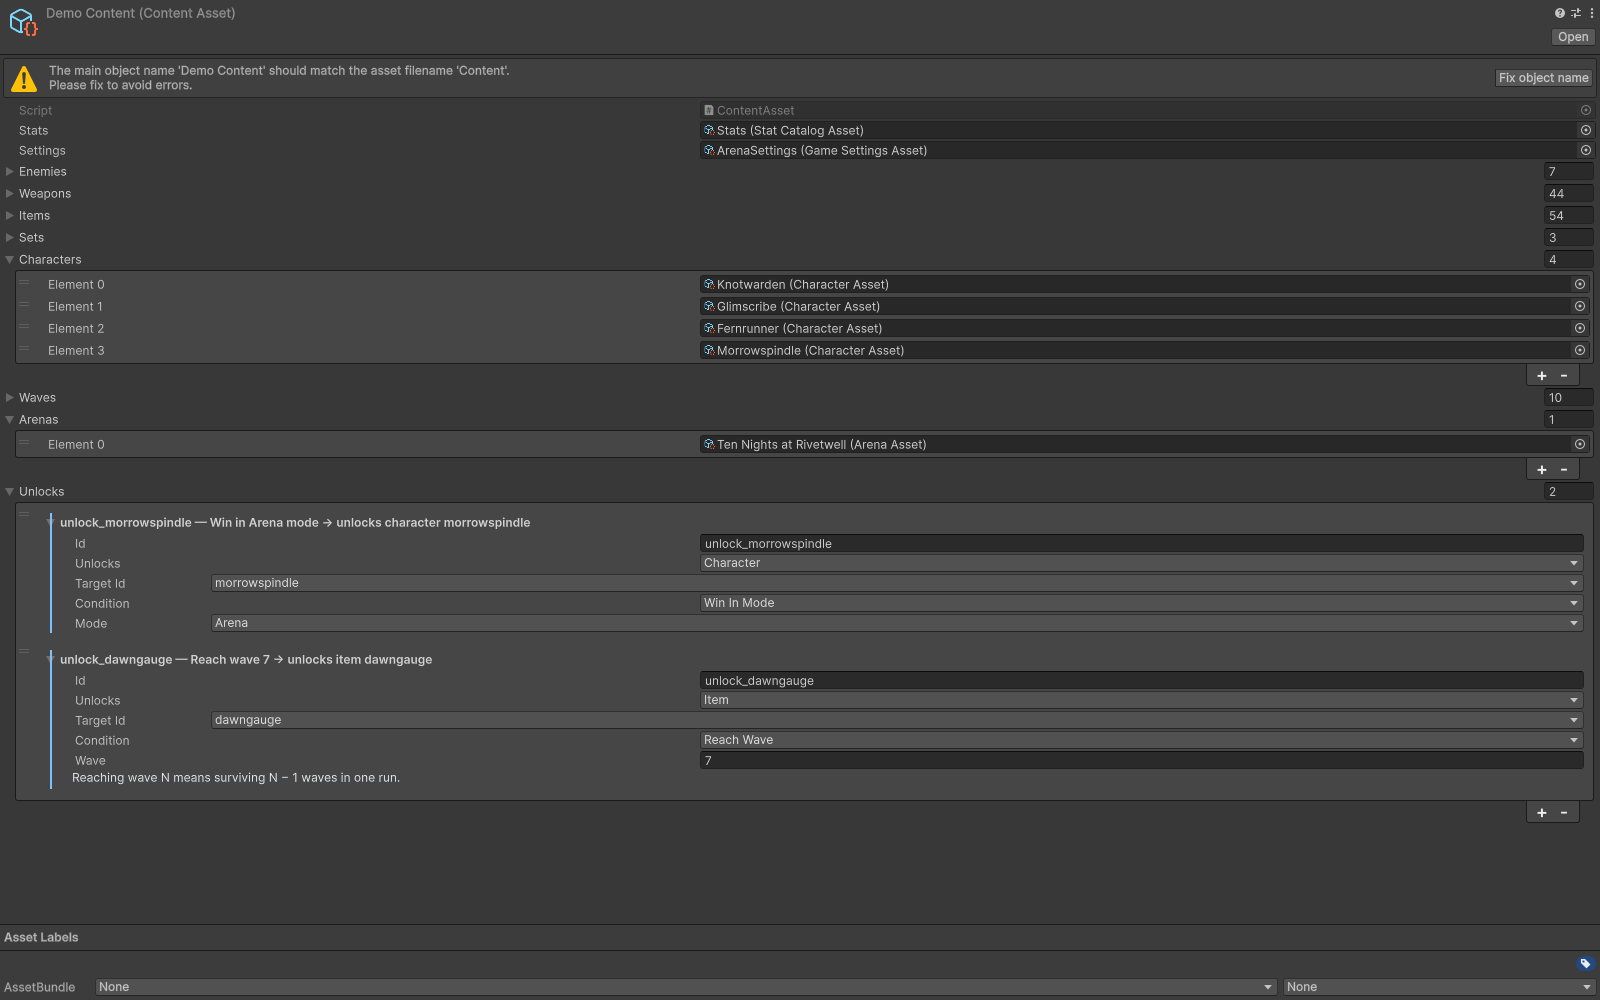1600x1000 pixels.
Task: Edit the Waves size field showing 10
Action: 1568,398
